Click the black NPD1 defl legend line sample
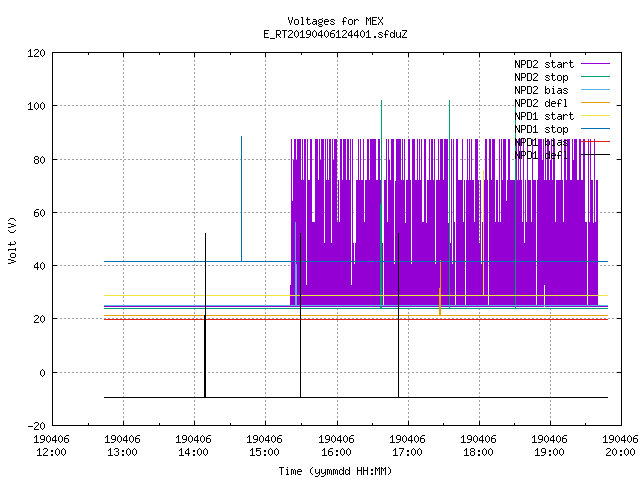Image resolution: width=640 pixels, height=480 pixels. (595, 155)
